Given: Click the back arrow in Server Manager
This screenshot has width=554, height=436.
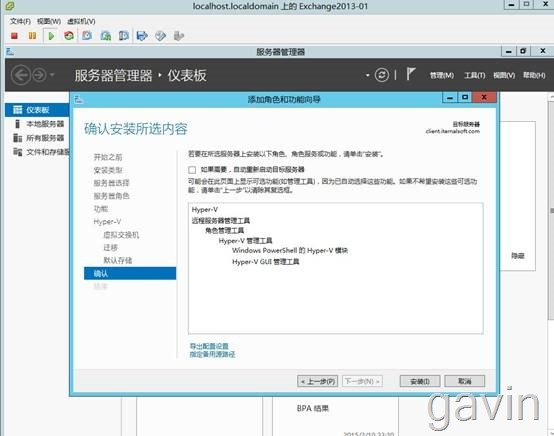Looking at the screenshot, I should [x=21, y=75].
